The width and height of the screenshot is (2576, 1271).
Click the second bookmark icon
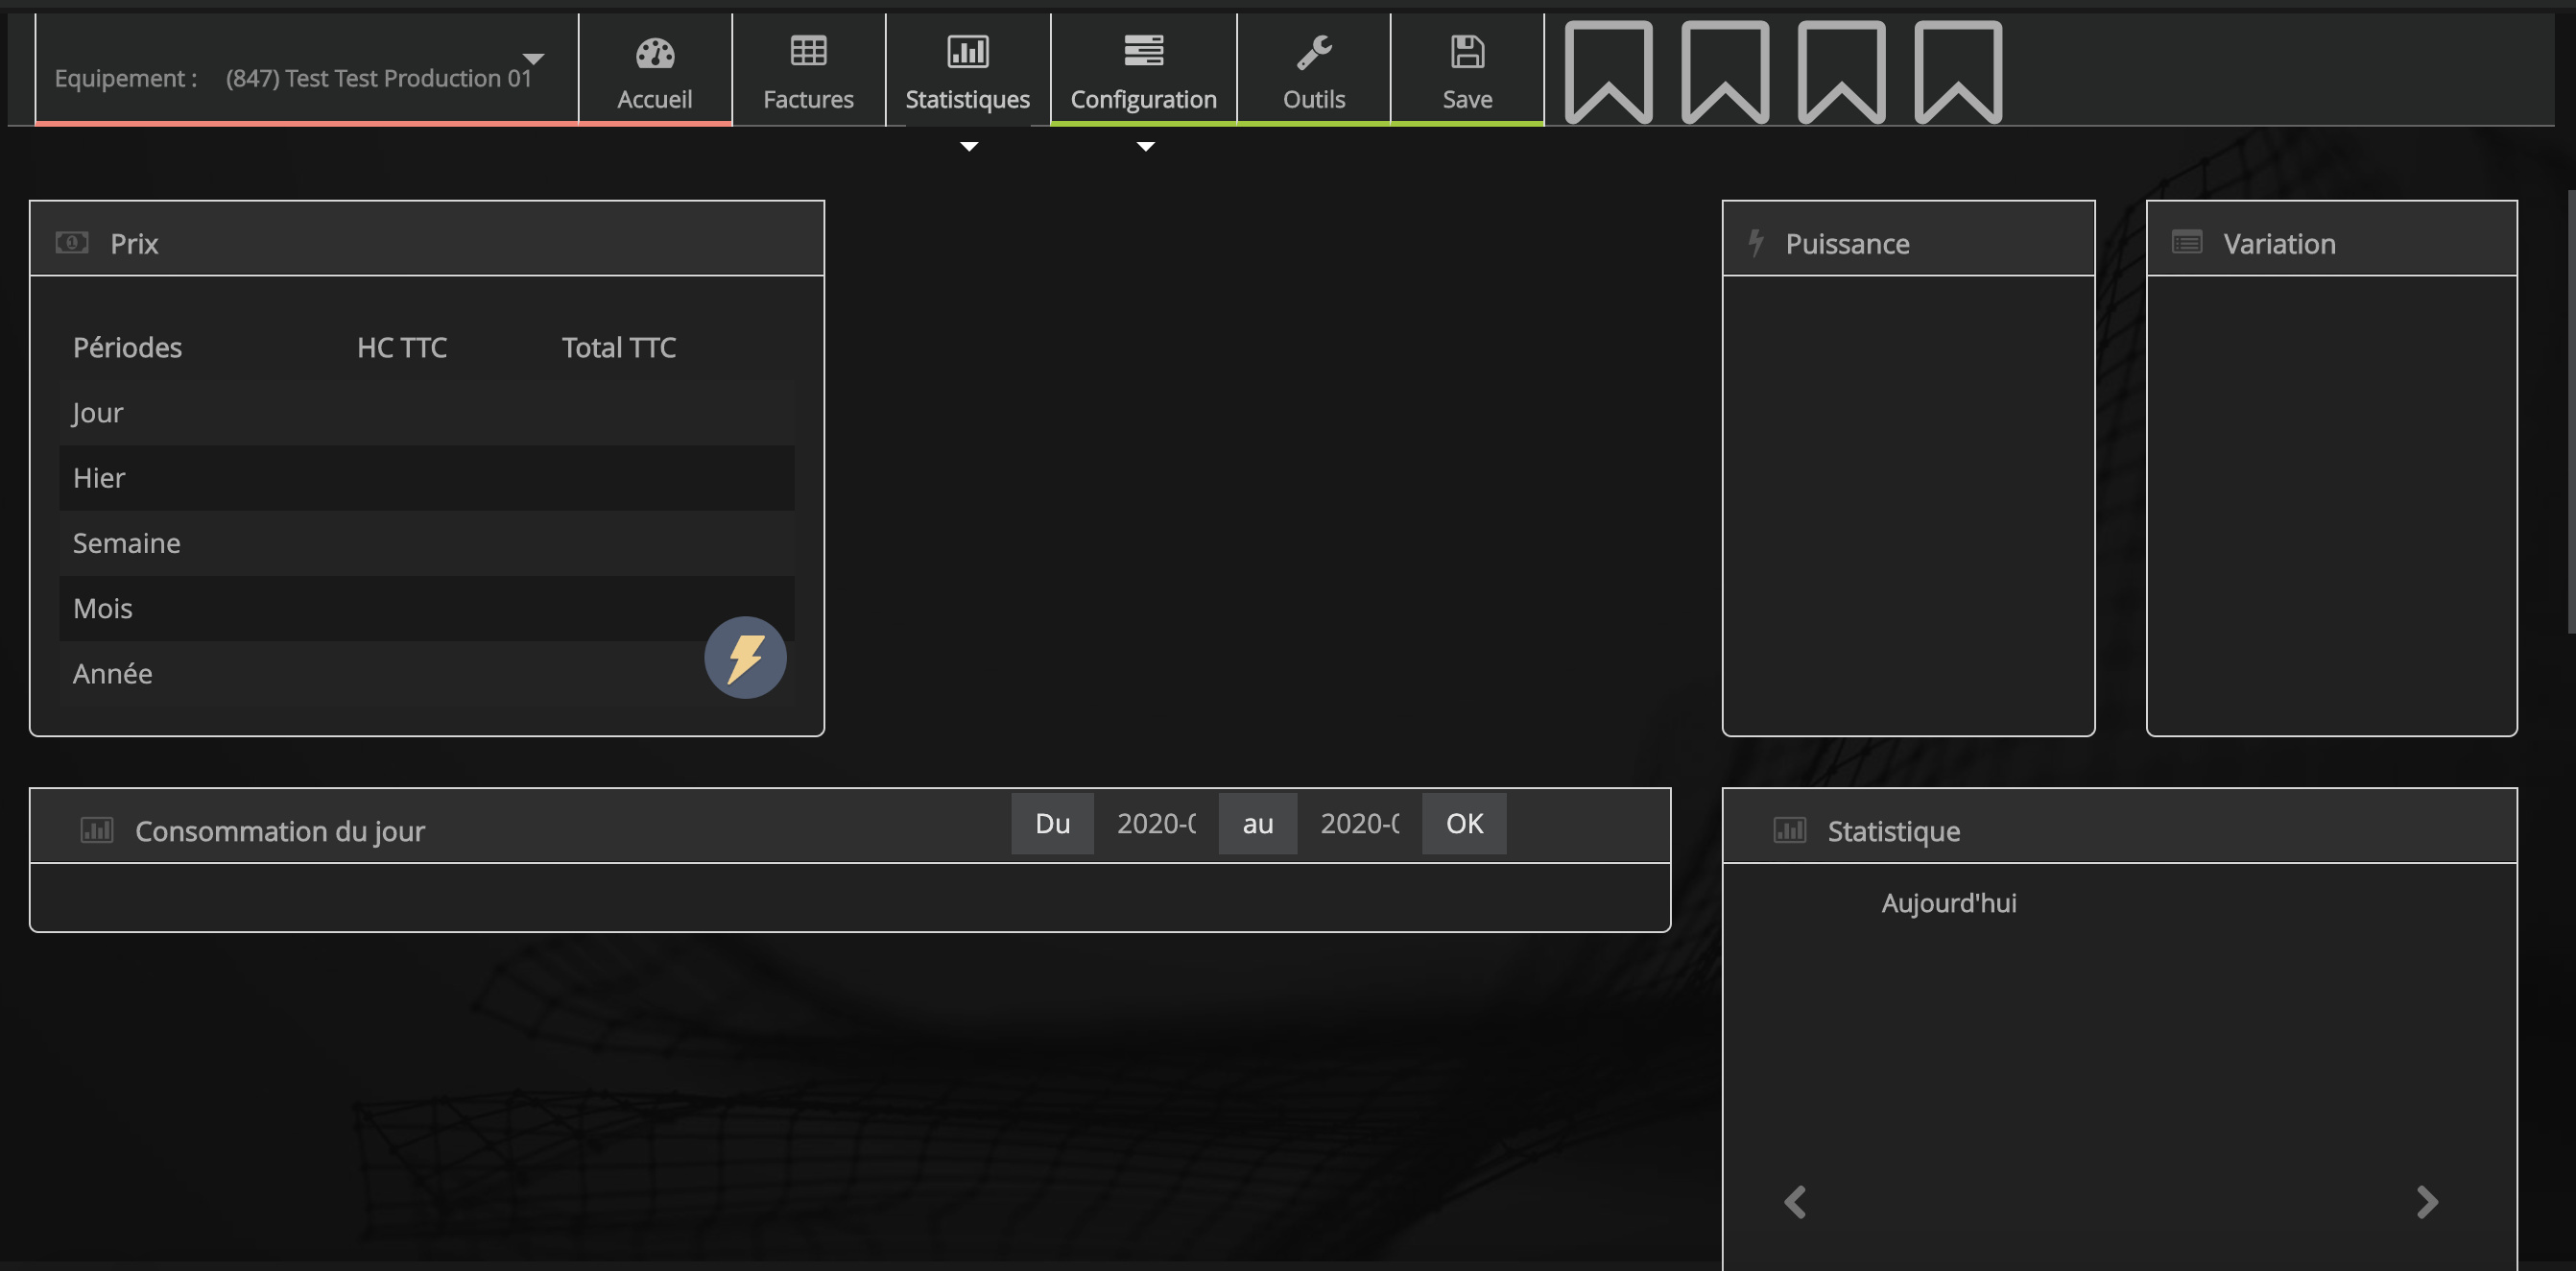[x=1725, y=72]
